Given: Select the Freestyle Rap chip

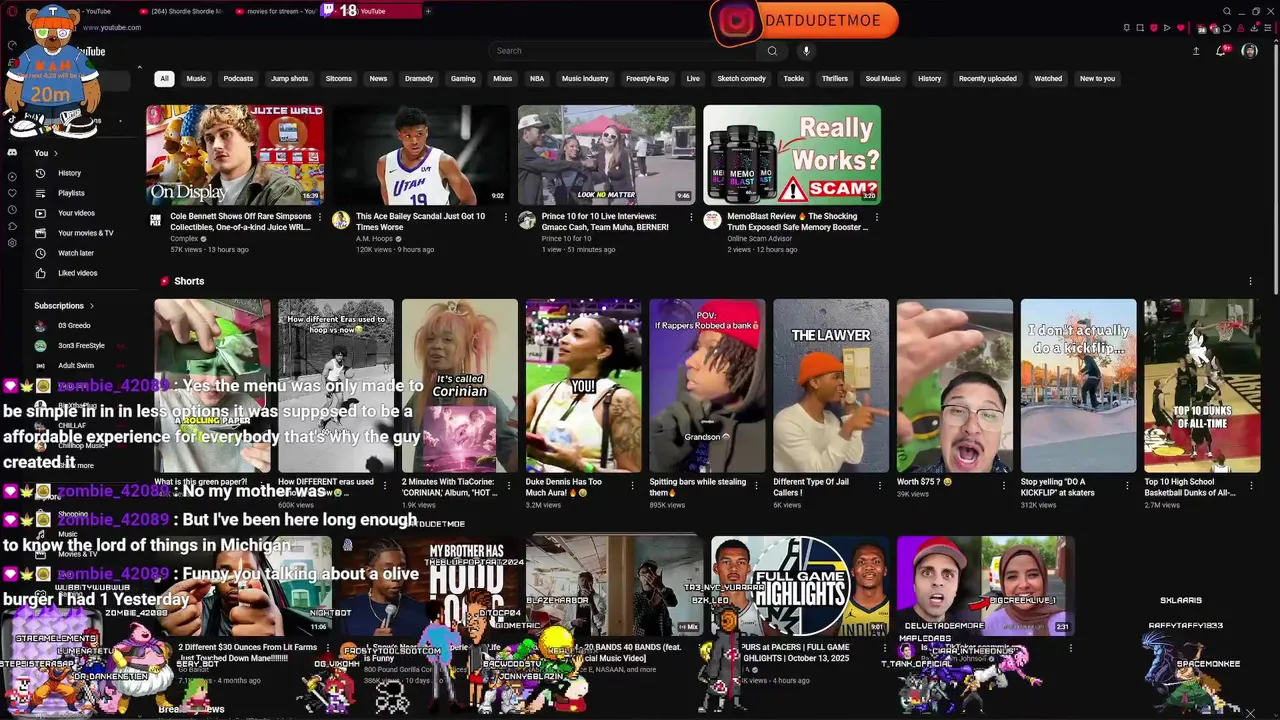Looking at the screenshot, I should (647, 78).
